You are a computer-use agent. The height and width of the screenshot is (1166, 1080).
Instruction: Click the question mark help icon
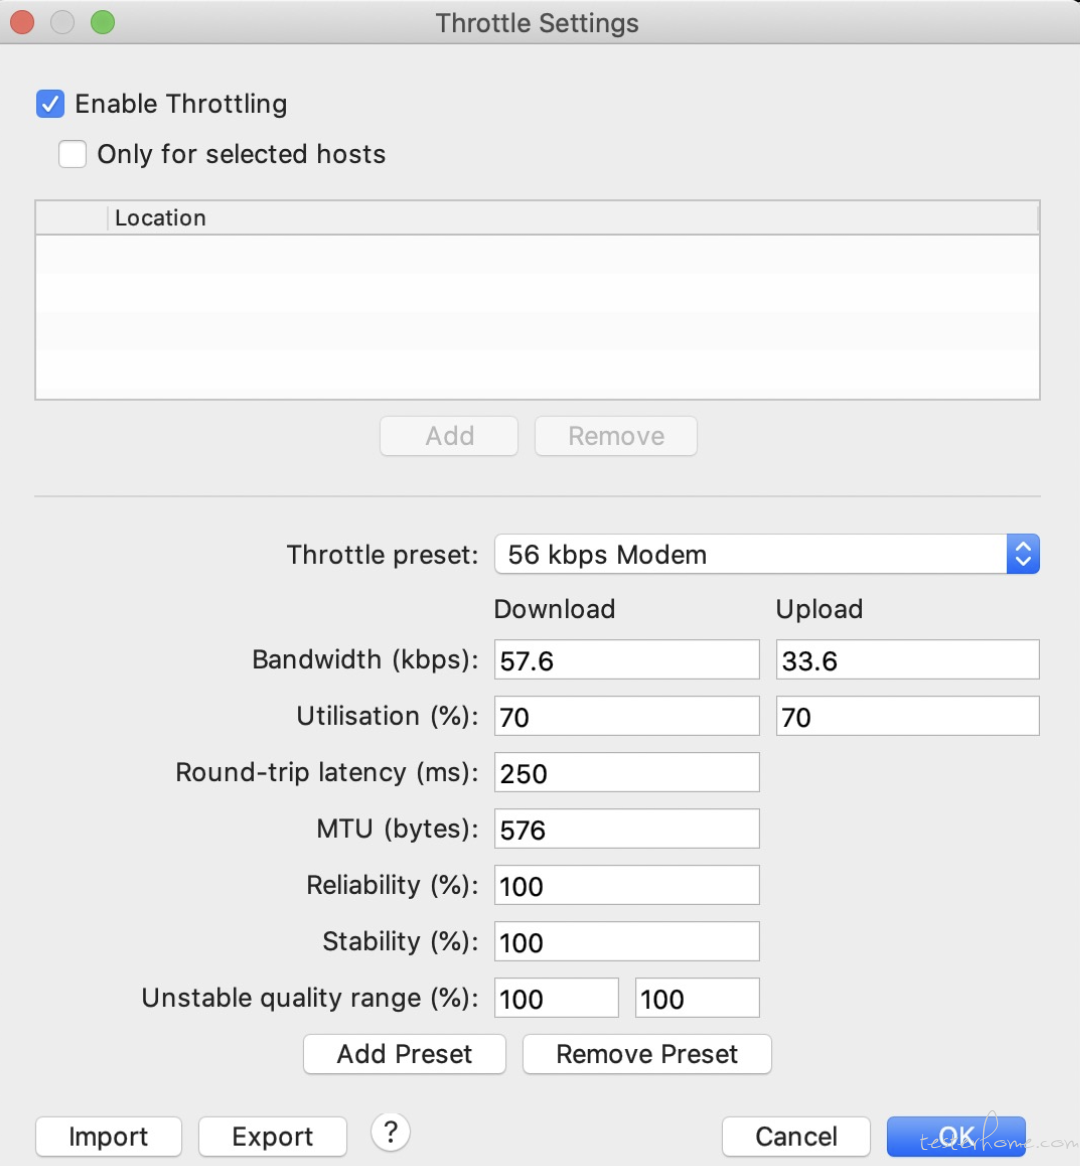click(x=391, y=1132)
